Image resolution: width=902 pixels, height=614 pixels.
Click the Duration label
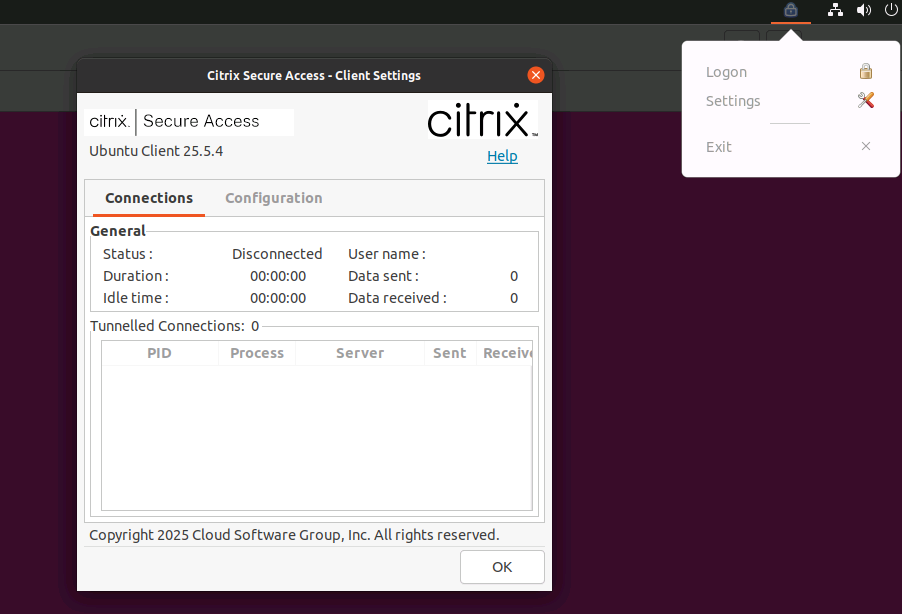coord(136,276)
